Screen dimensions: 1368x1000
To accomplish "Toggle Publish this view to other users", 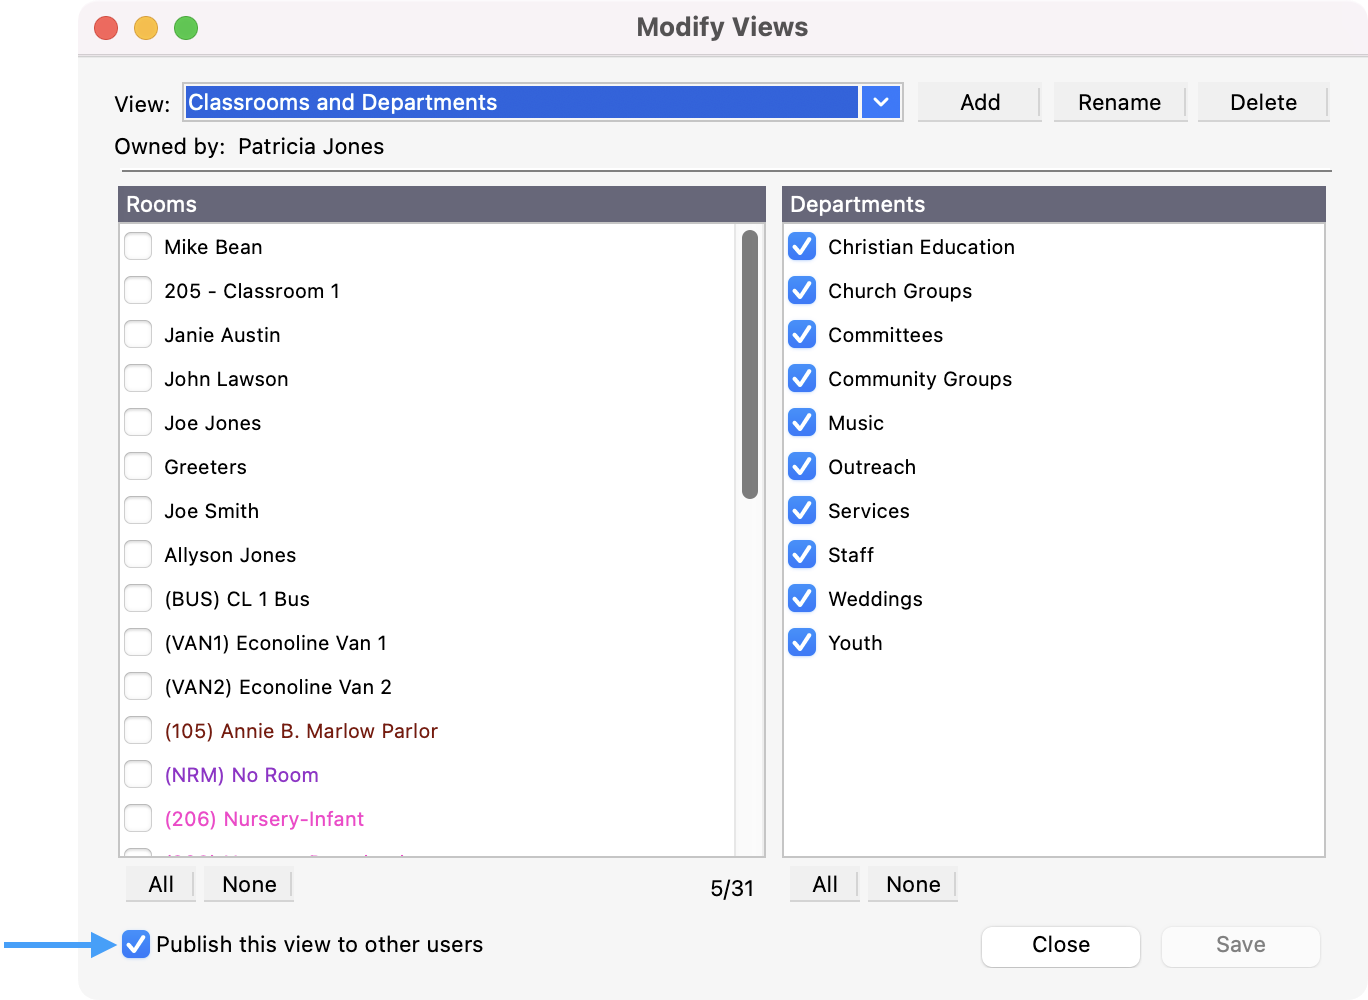I will [136, 944].
